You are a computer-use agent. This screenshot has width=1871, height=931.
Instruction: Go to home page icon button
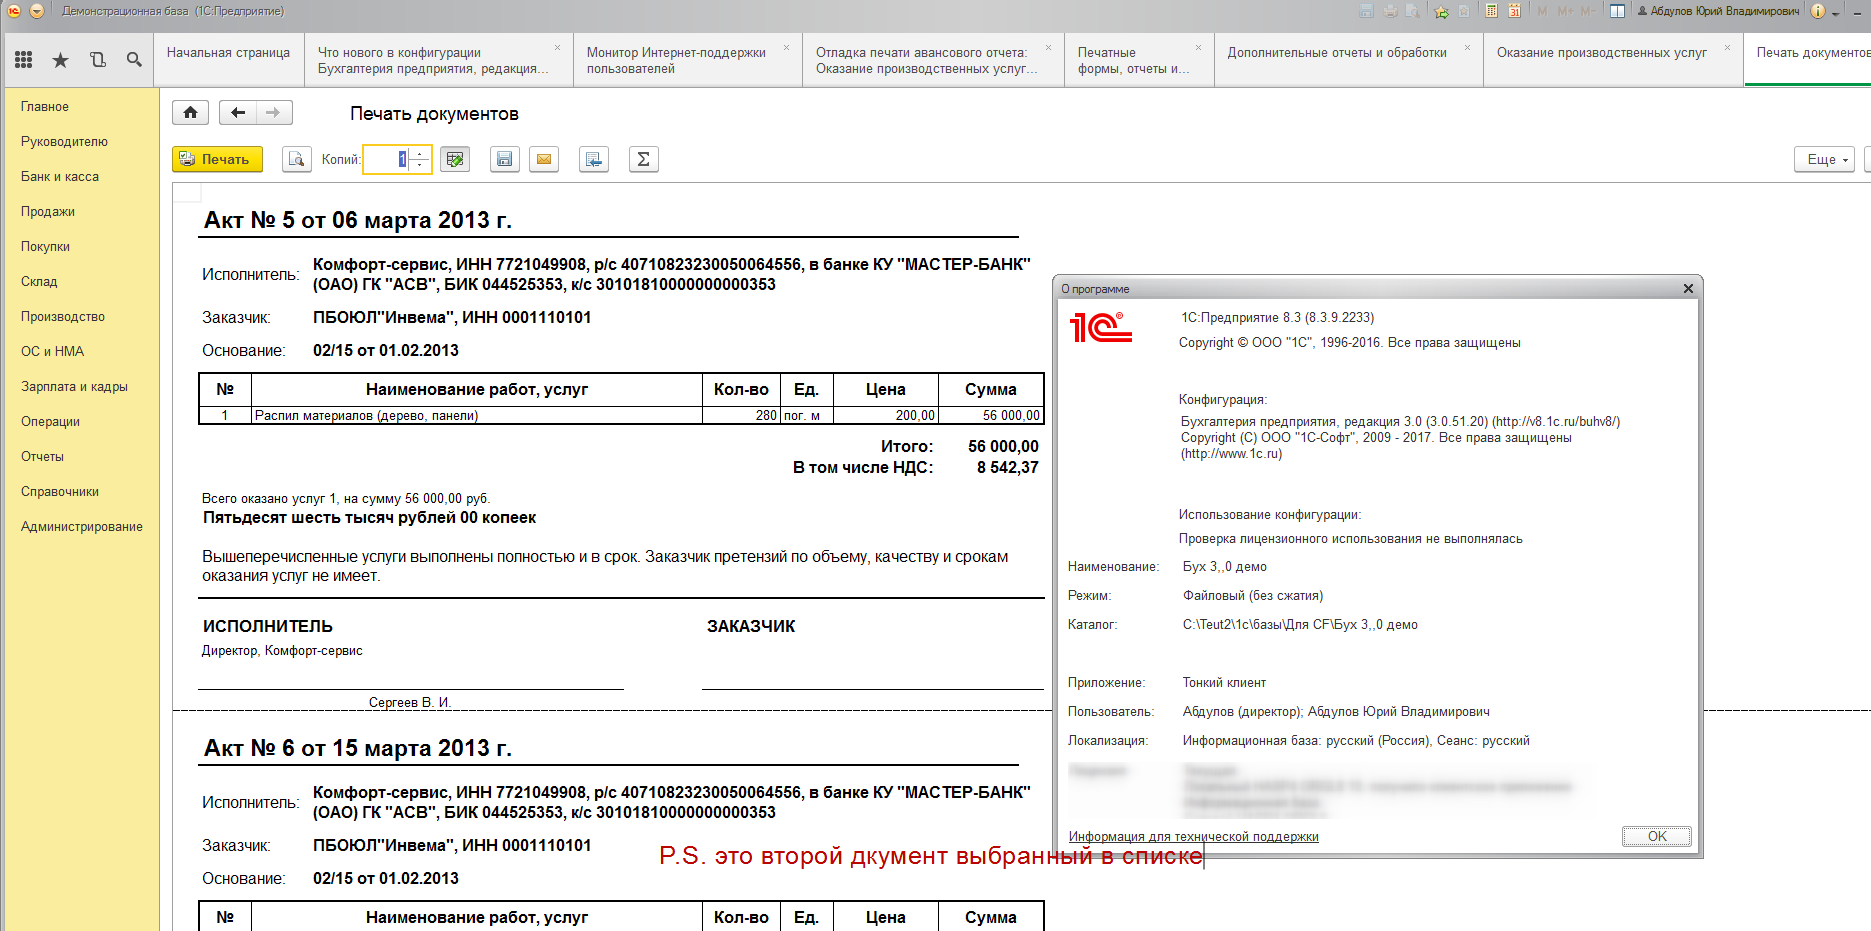(x=190, y=113)
